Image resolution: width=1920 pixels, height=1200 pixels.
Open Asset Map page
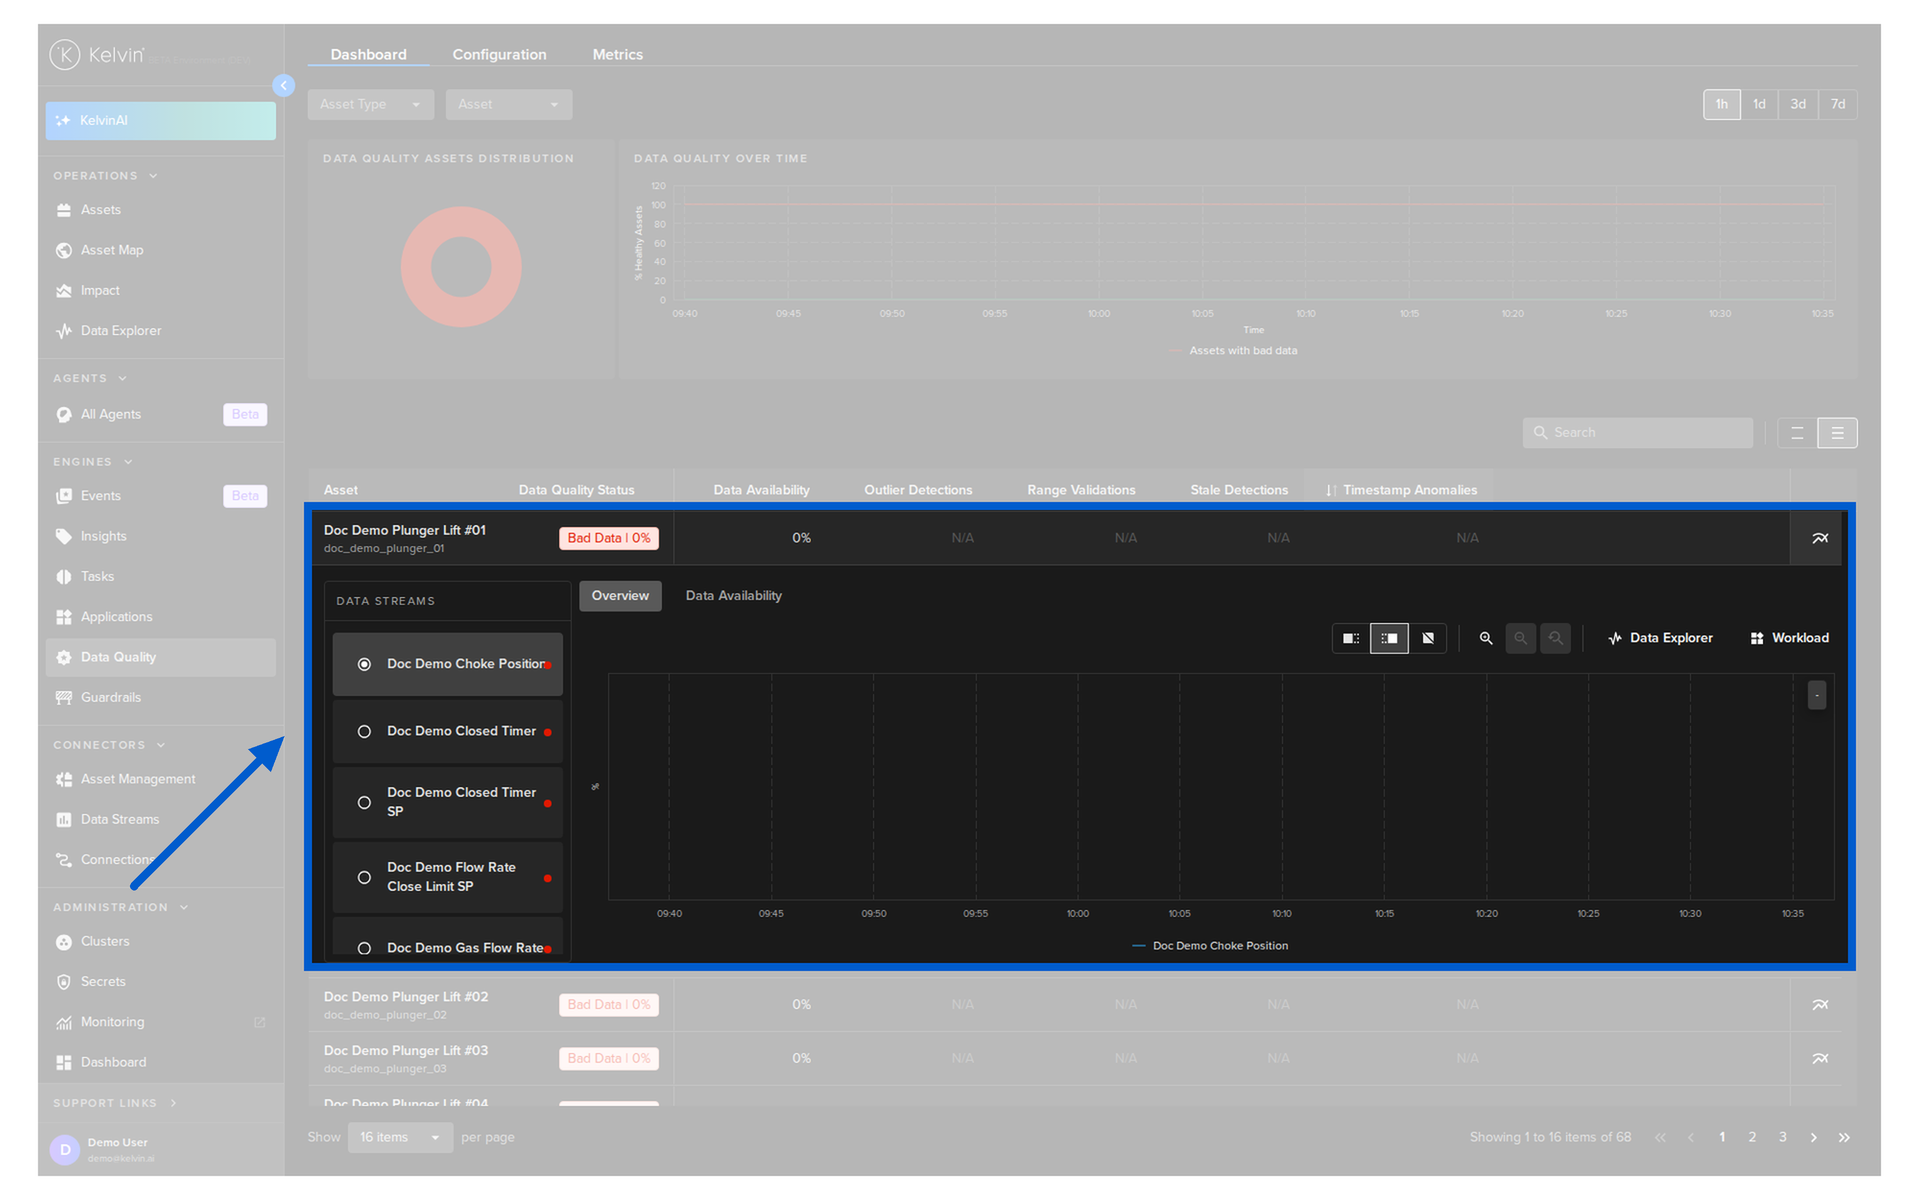(160, 250)
